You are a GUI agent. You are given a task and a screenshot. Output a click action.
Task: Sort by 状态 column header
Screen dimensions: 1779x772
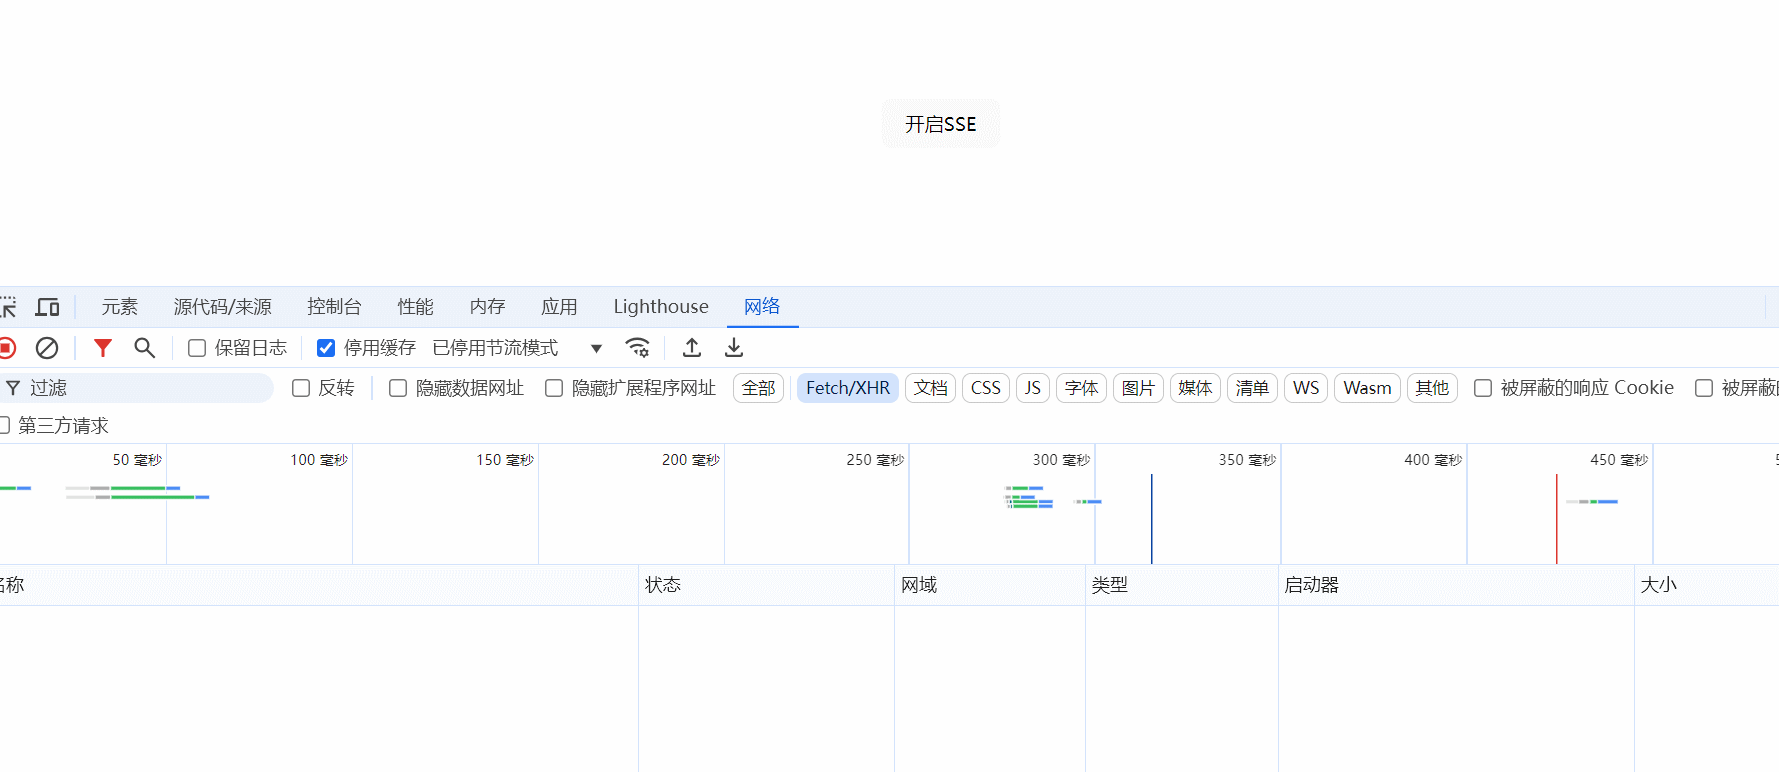pos(766,585)
